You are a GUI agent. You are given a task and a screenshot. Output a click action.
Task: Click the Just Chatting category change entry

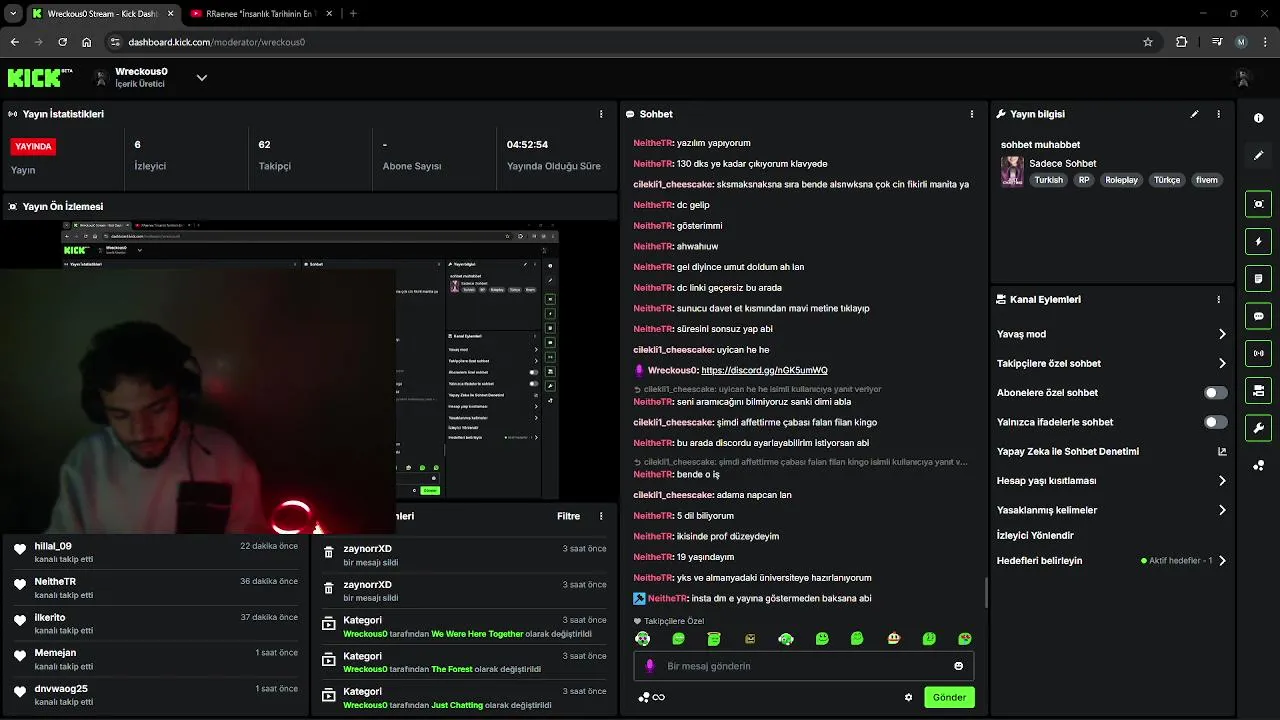[464, 698]
